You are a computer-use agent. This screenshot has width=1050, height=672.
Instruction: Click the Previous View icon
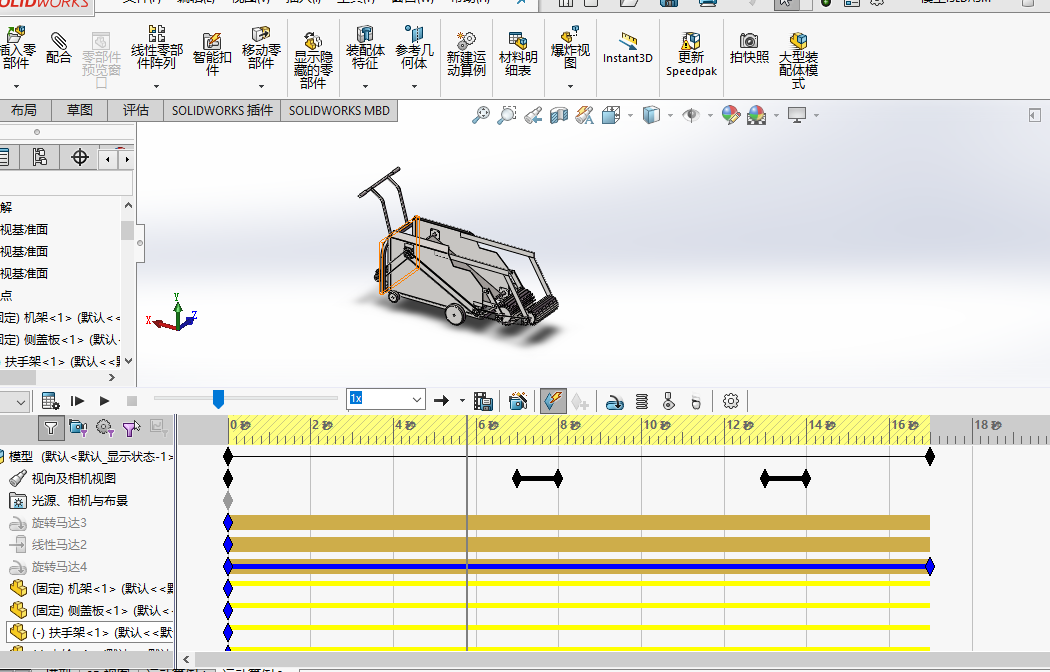pyautogui.click(x=533, y=115)
